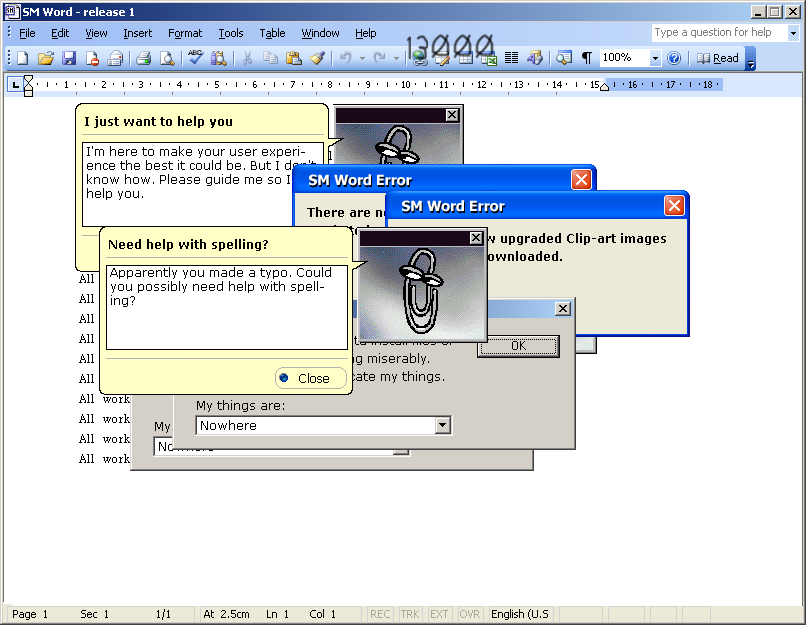This screenshot has width=806, height=625.
Task: Save the document using the floppy disk icon
Action: point(69,59)
